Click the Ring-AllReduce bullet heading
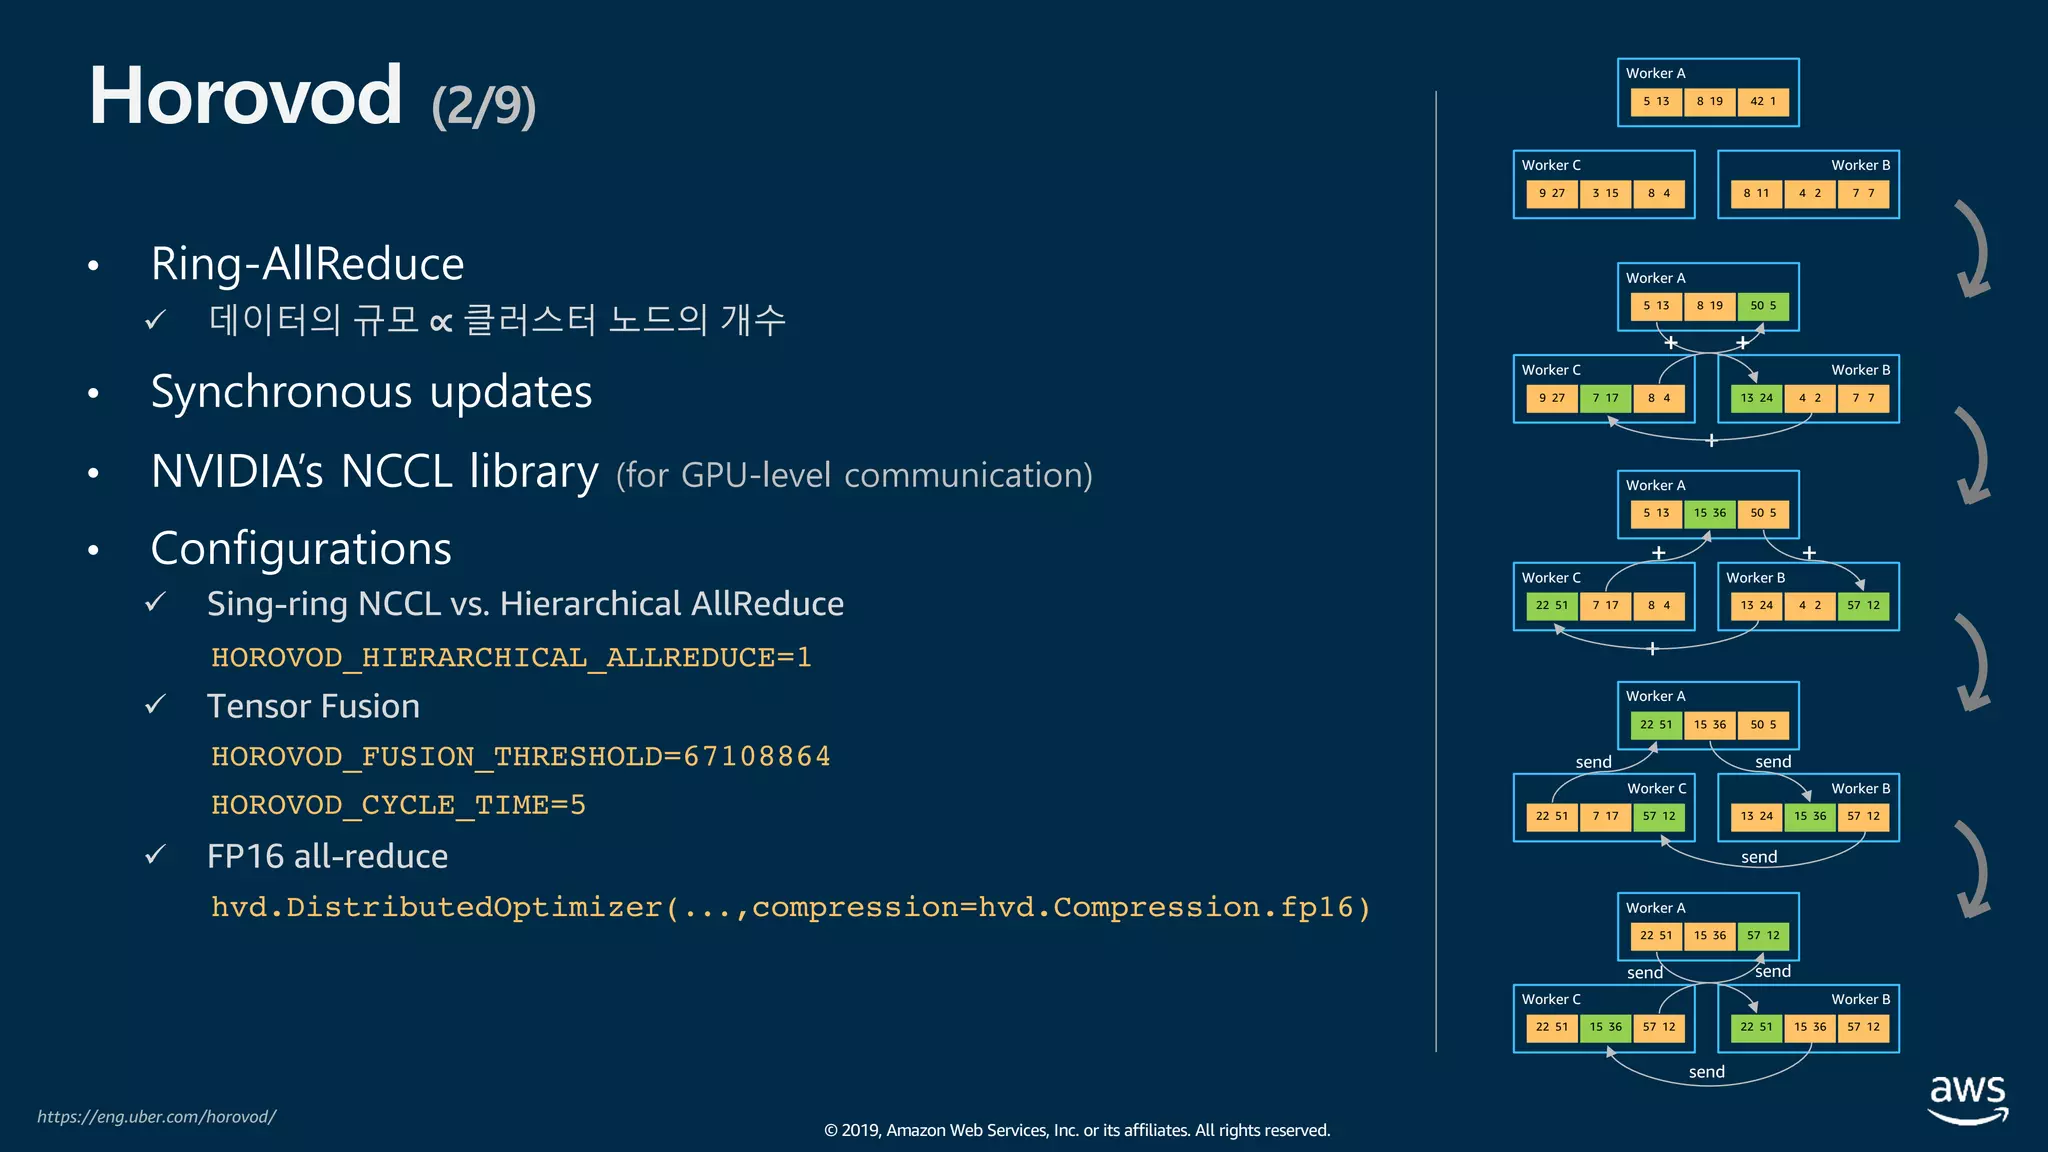2048x1152 pixels. 307,264
